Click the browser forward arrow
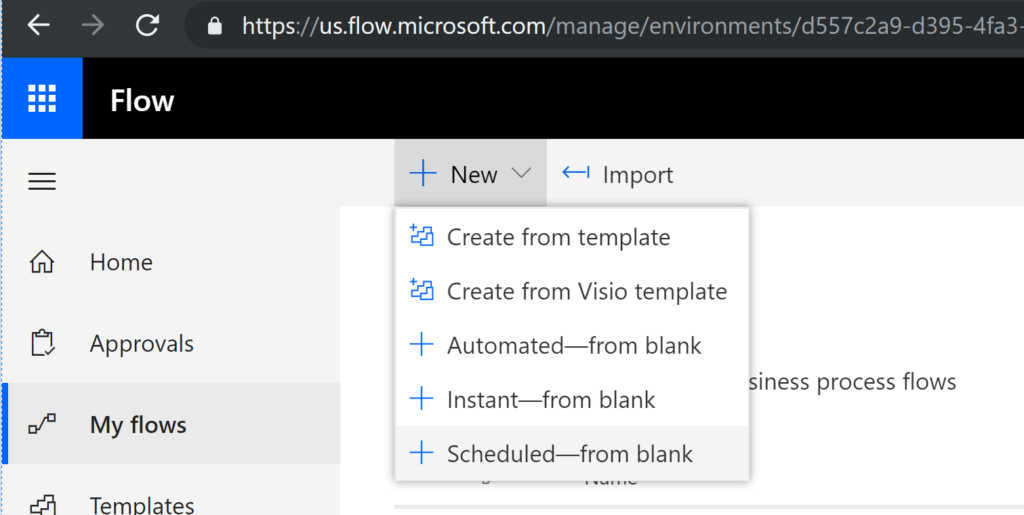The image size is (1024, 515). click(x=92, y=25)
